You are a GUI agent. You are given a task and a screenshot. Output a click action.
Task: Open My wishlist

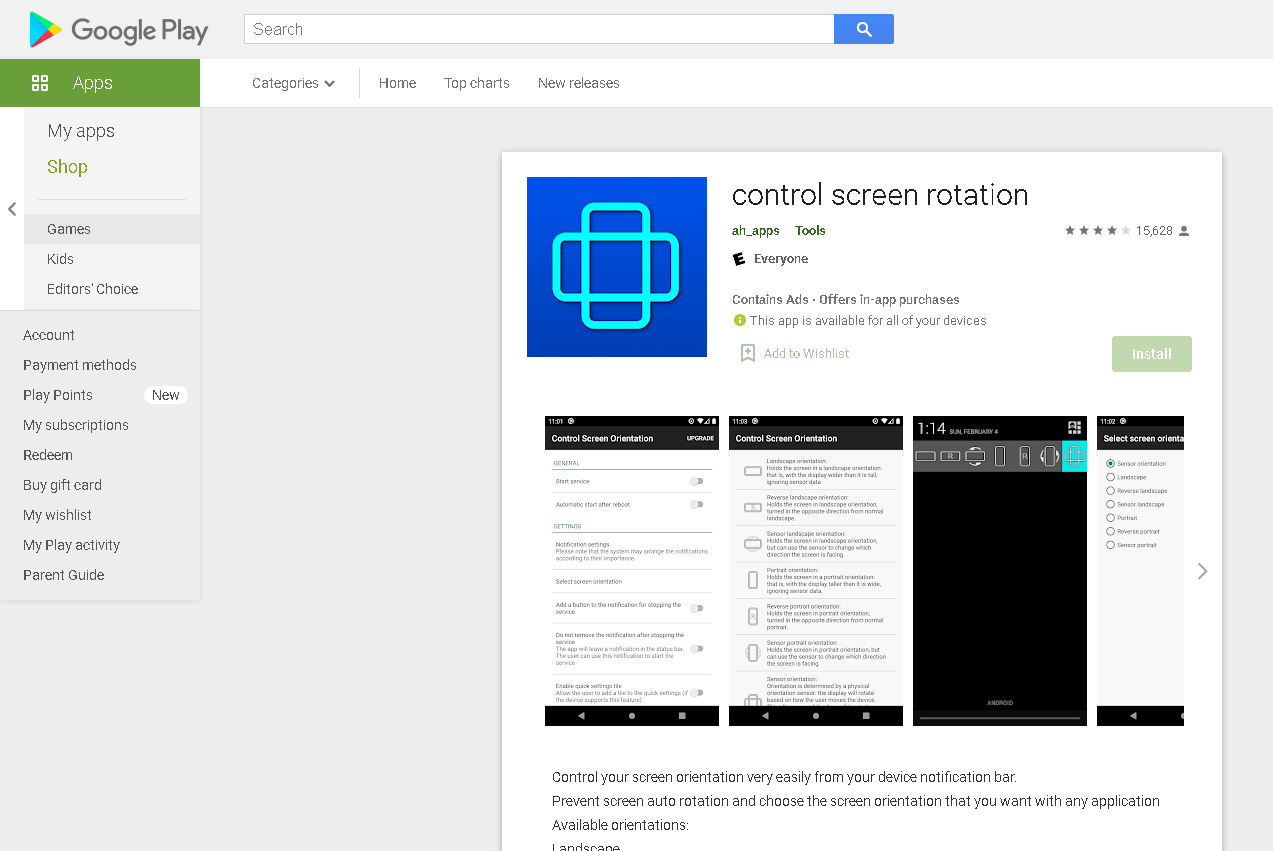tap(57, 515)
